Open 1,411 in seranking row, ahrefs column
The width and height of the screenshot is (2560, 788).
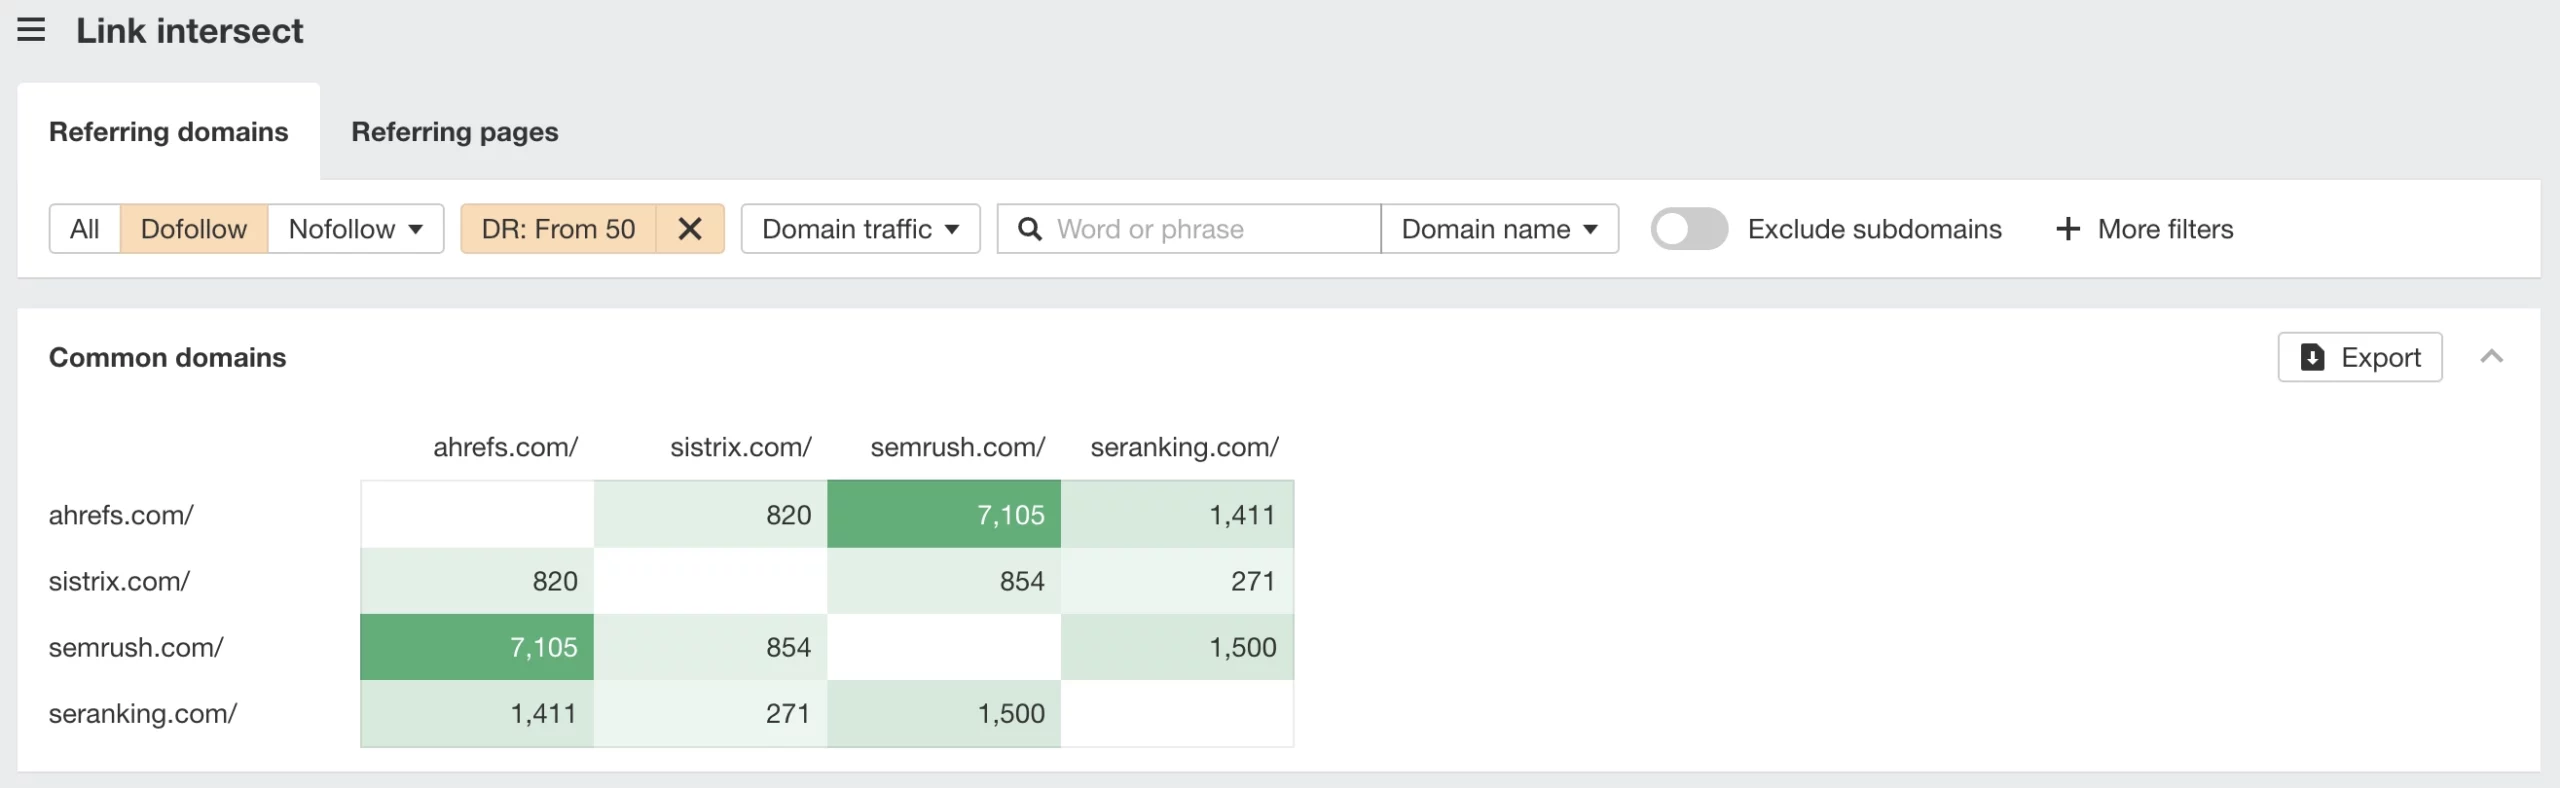[477, 713]
